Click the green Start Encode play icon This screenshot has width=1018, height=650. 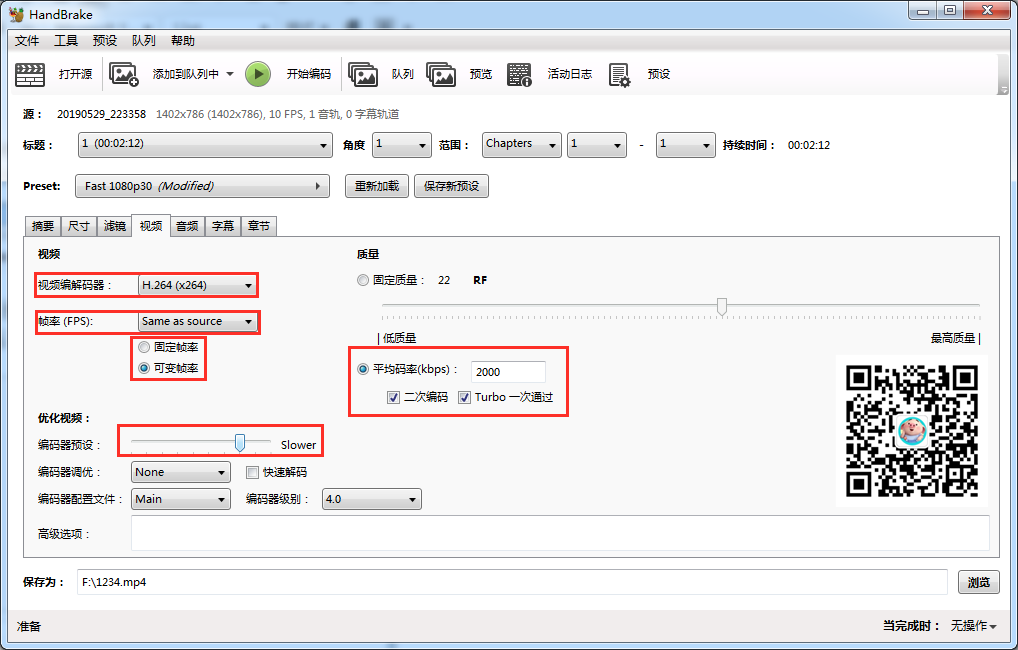pyautogui.click(x=258, y=74)
